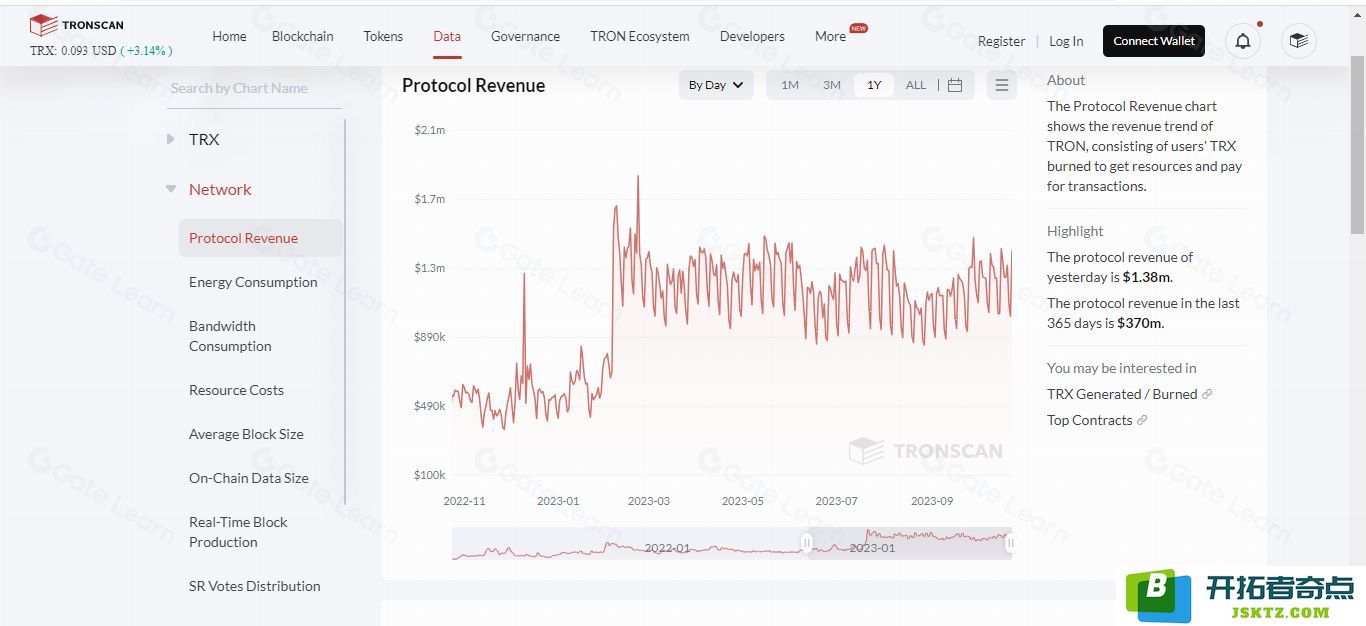The width and height of the screenshot is (1366, 626).
Task: Click the TRX: 0.093 USD price text
Action: (73, 50)
